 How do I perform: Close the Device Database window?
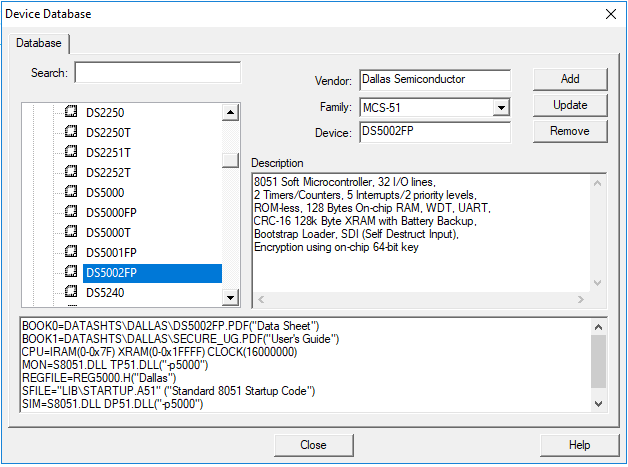611,14
